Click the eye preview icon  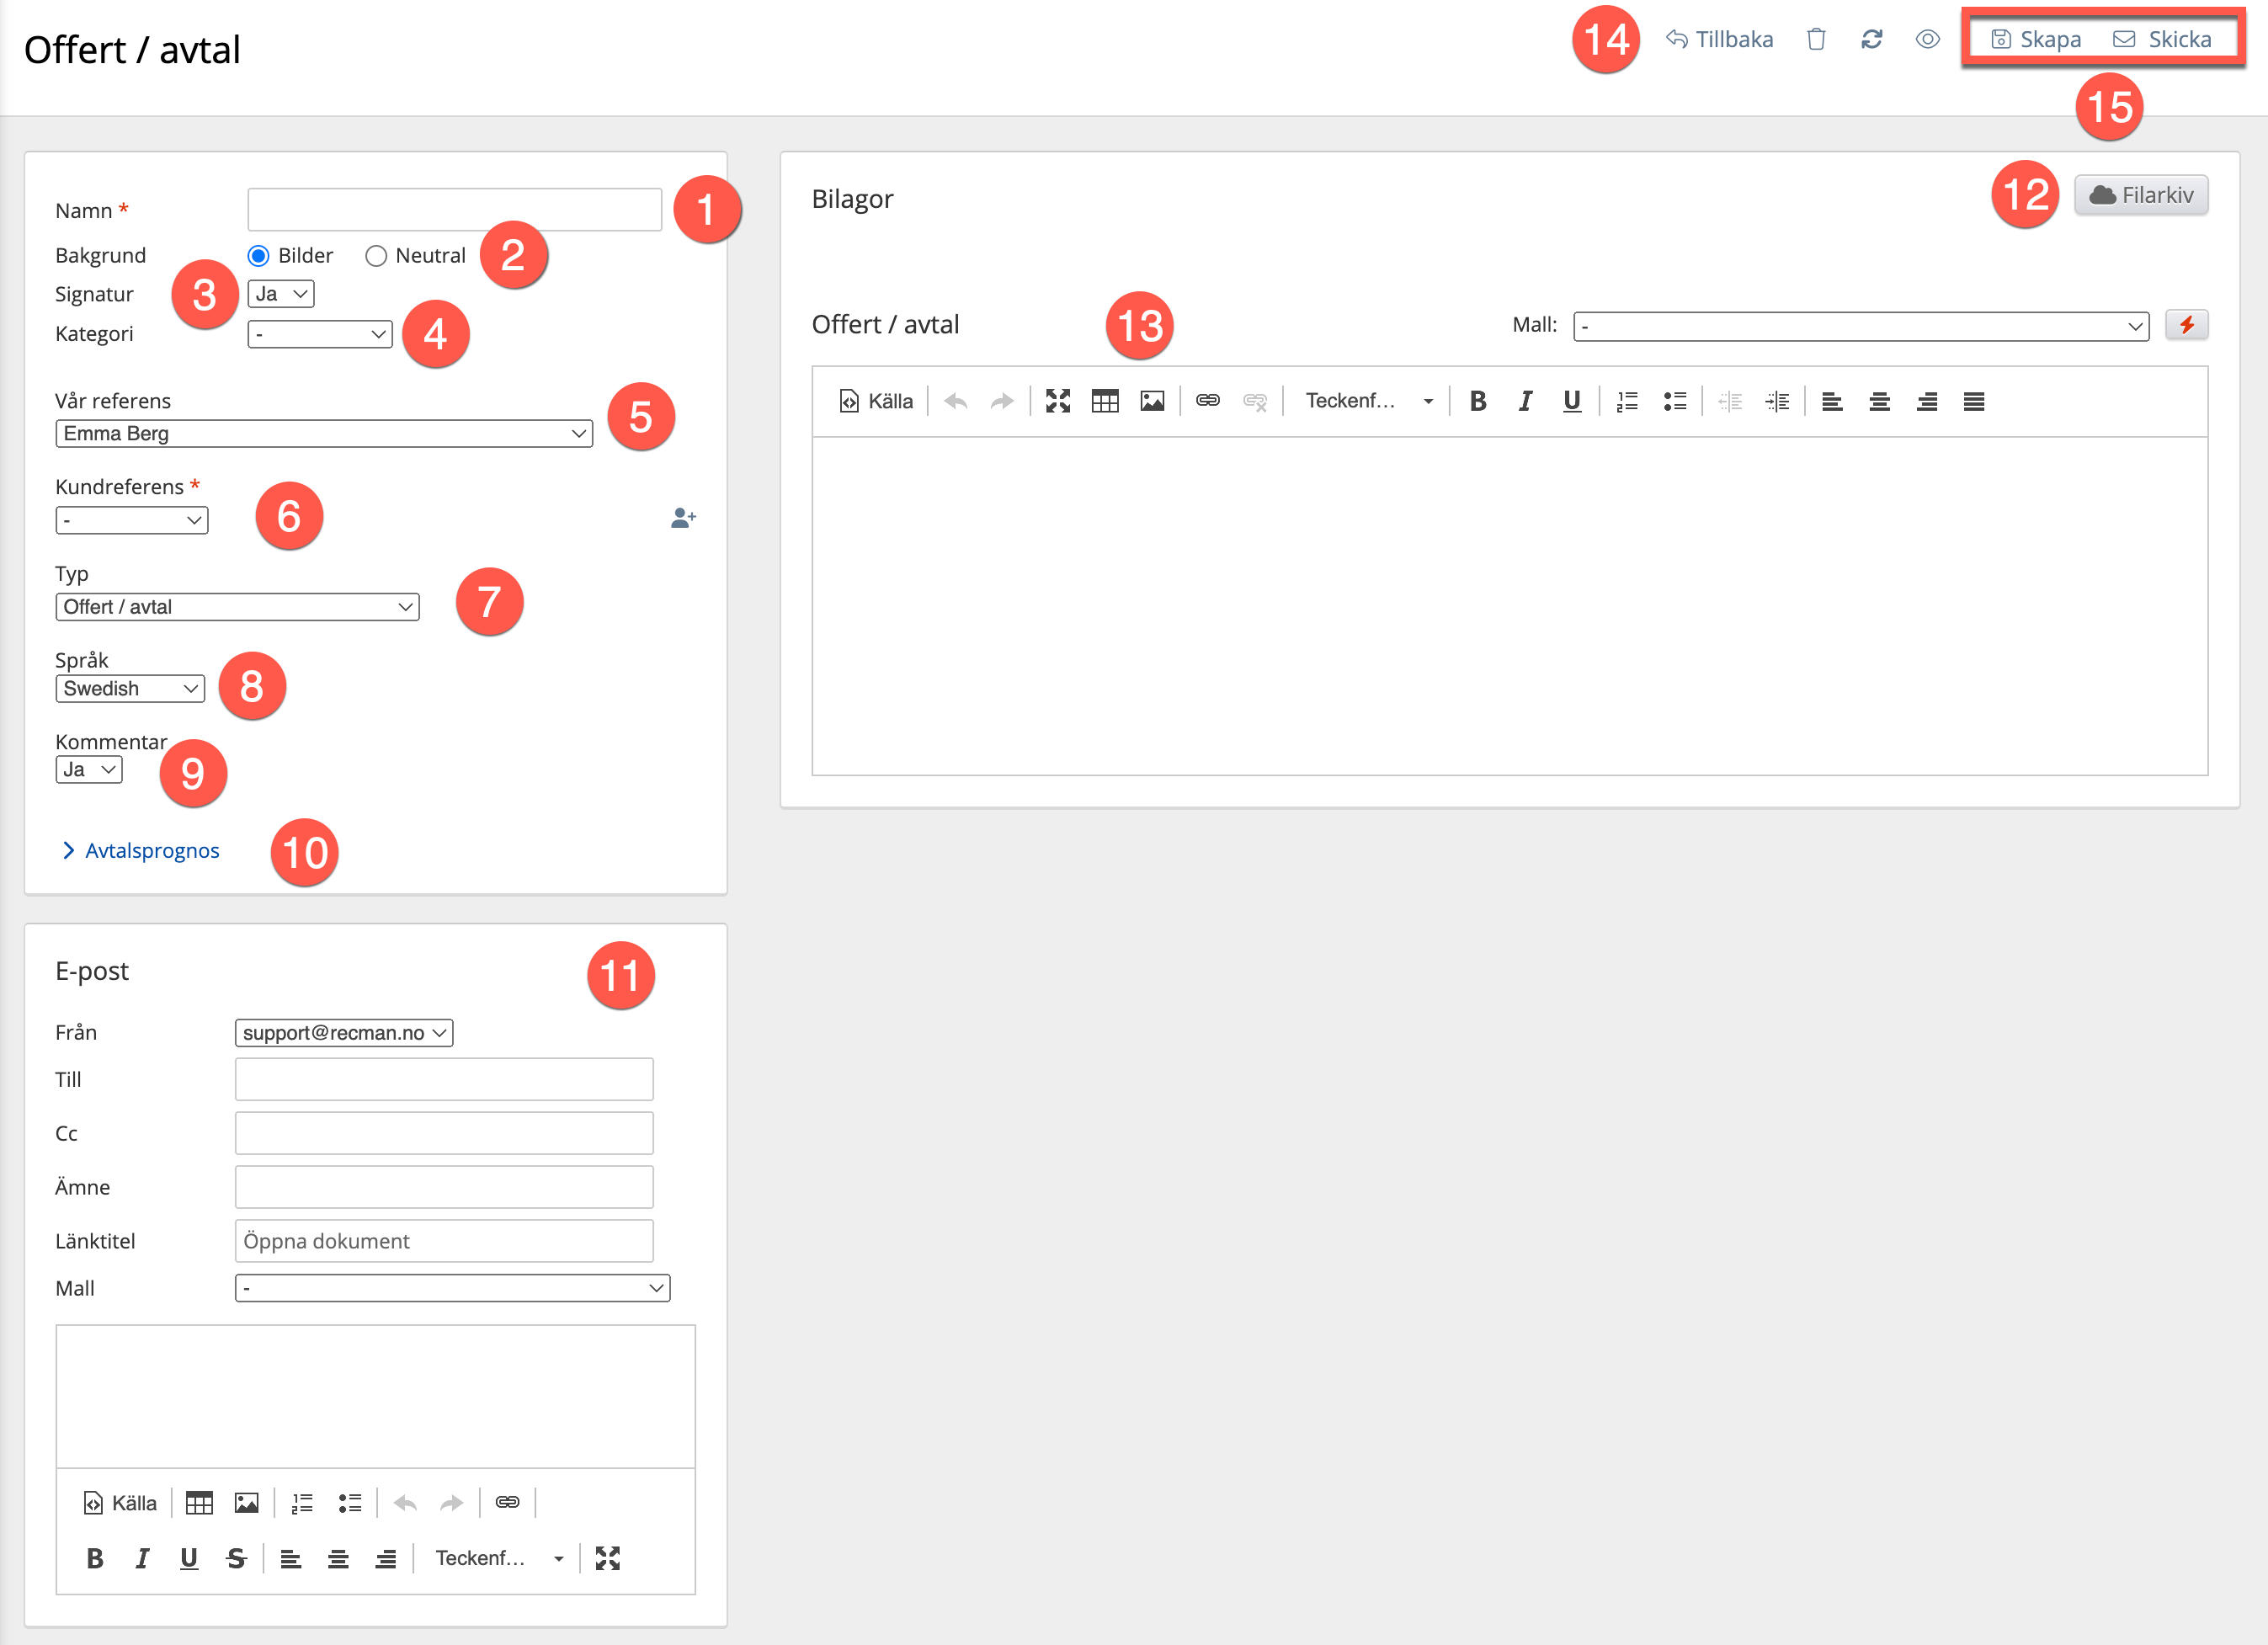coord(1927,39)
